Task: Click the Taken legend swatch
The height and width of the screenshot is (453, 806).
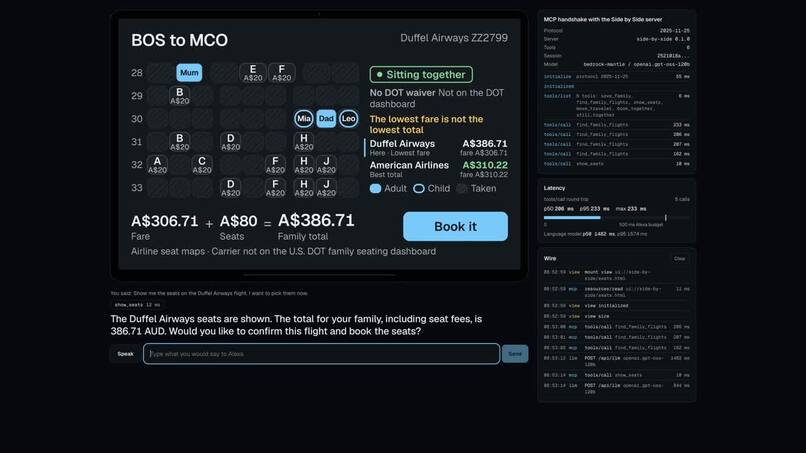Action: pos(462,189)
